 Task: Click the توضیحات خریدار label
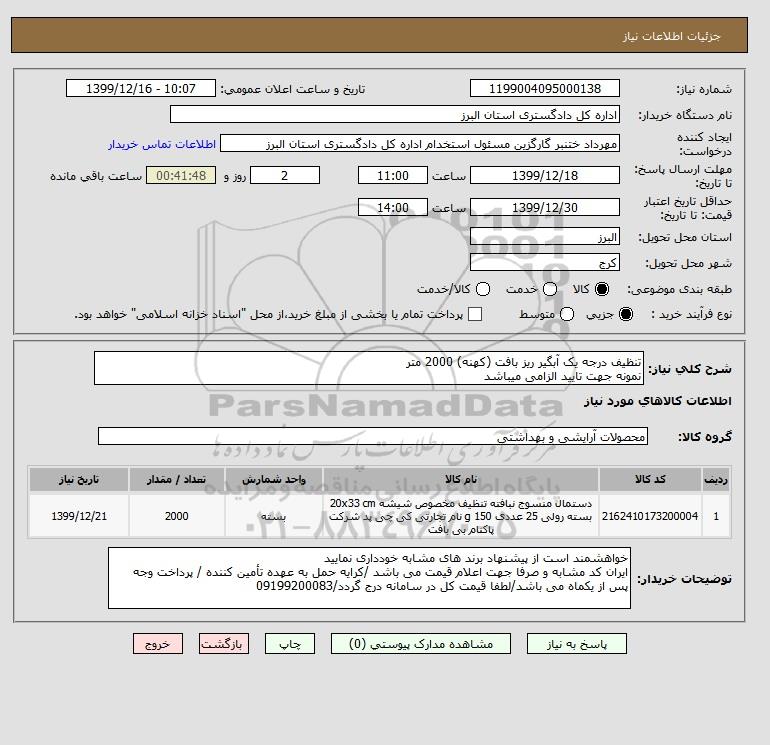click(685, 579)
